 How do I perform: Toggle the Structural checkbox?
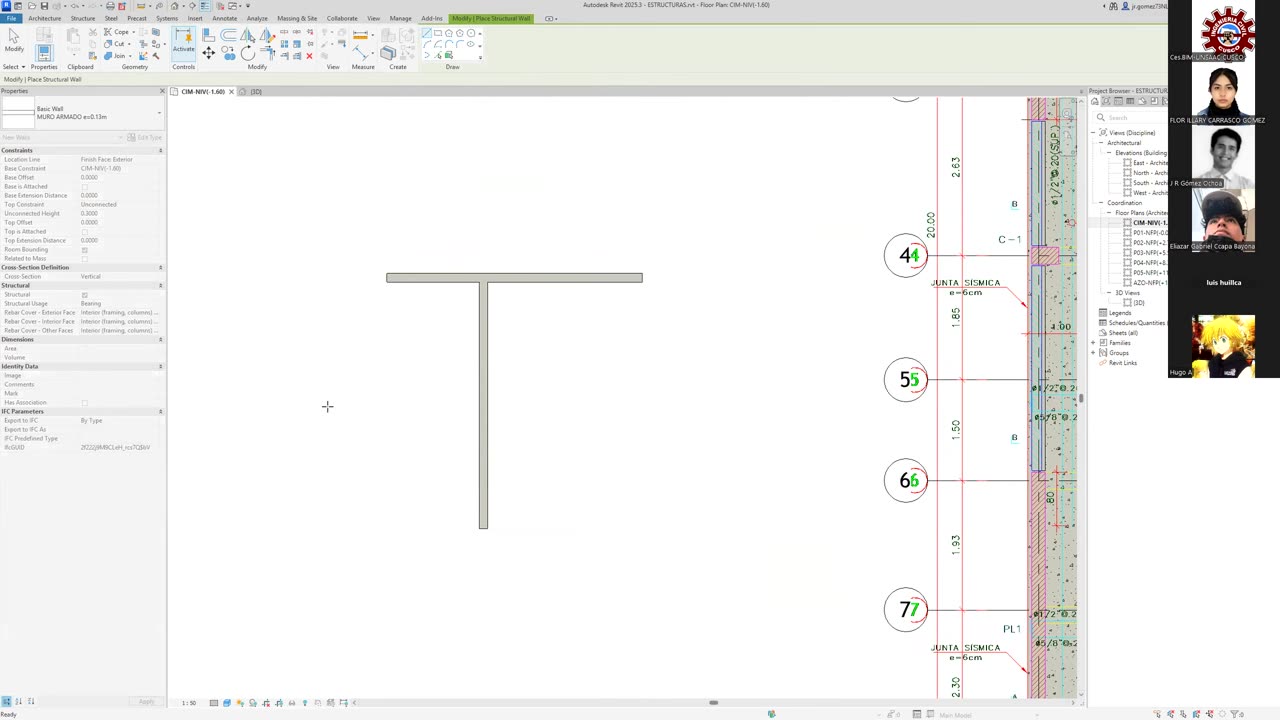84,295
